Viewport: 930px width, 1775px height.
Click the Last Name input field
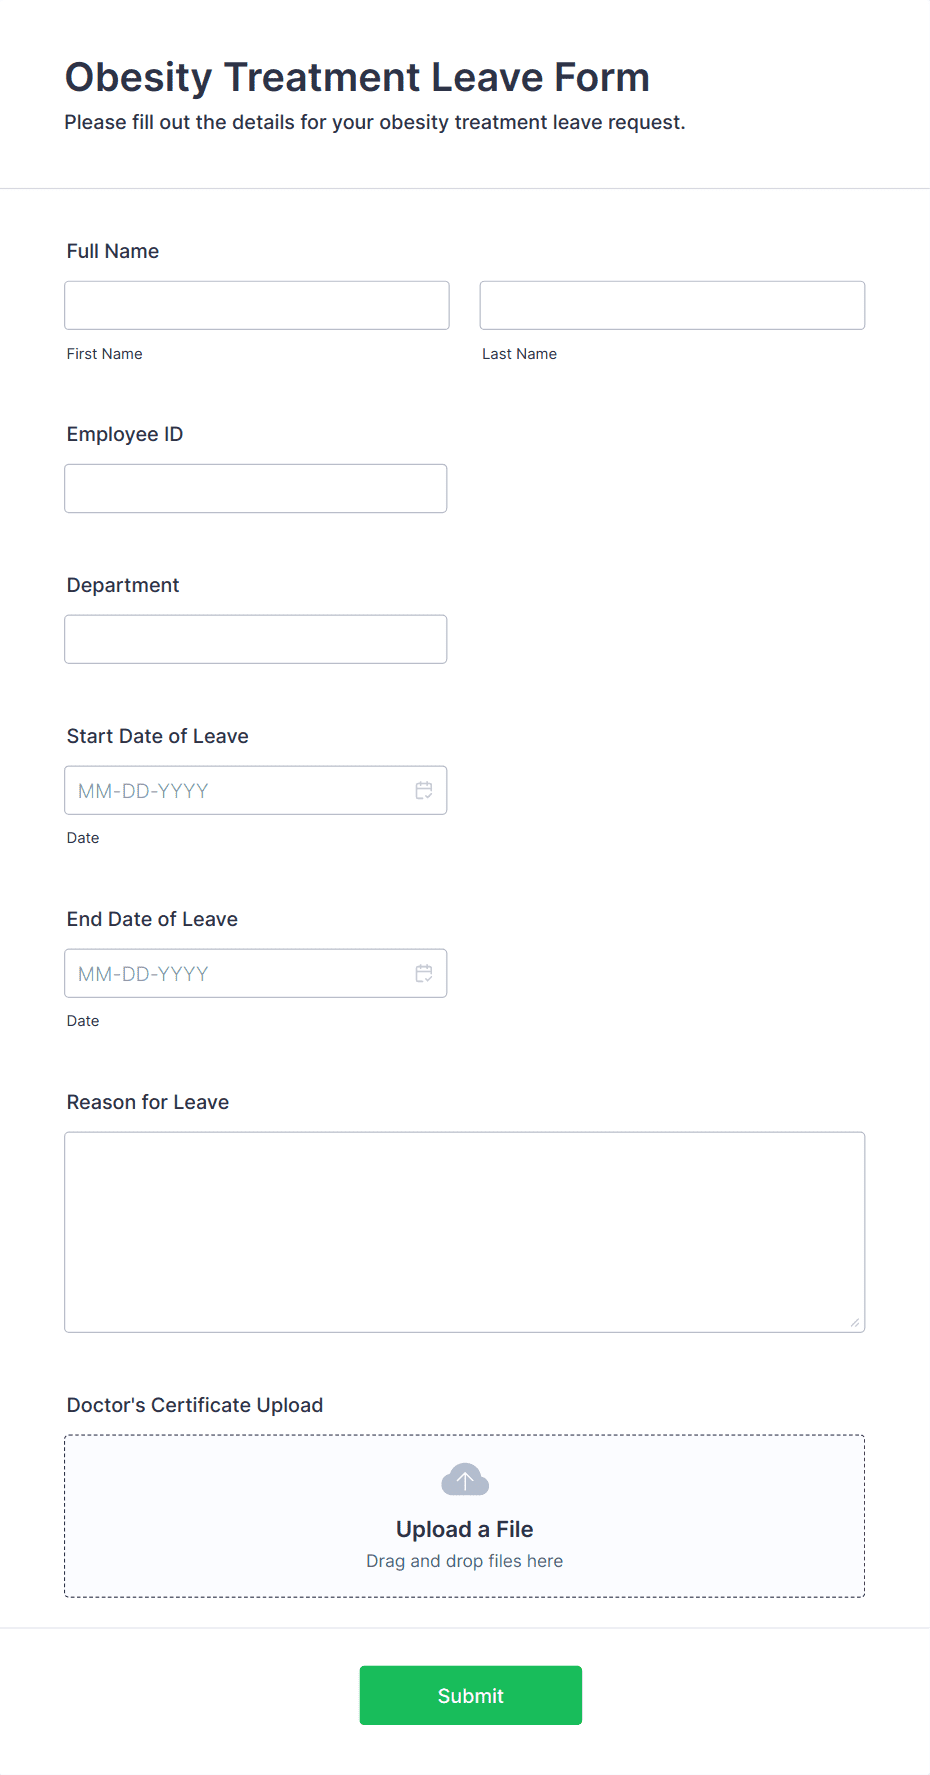(x=672, y=305)
